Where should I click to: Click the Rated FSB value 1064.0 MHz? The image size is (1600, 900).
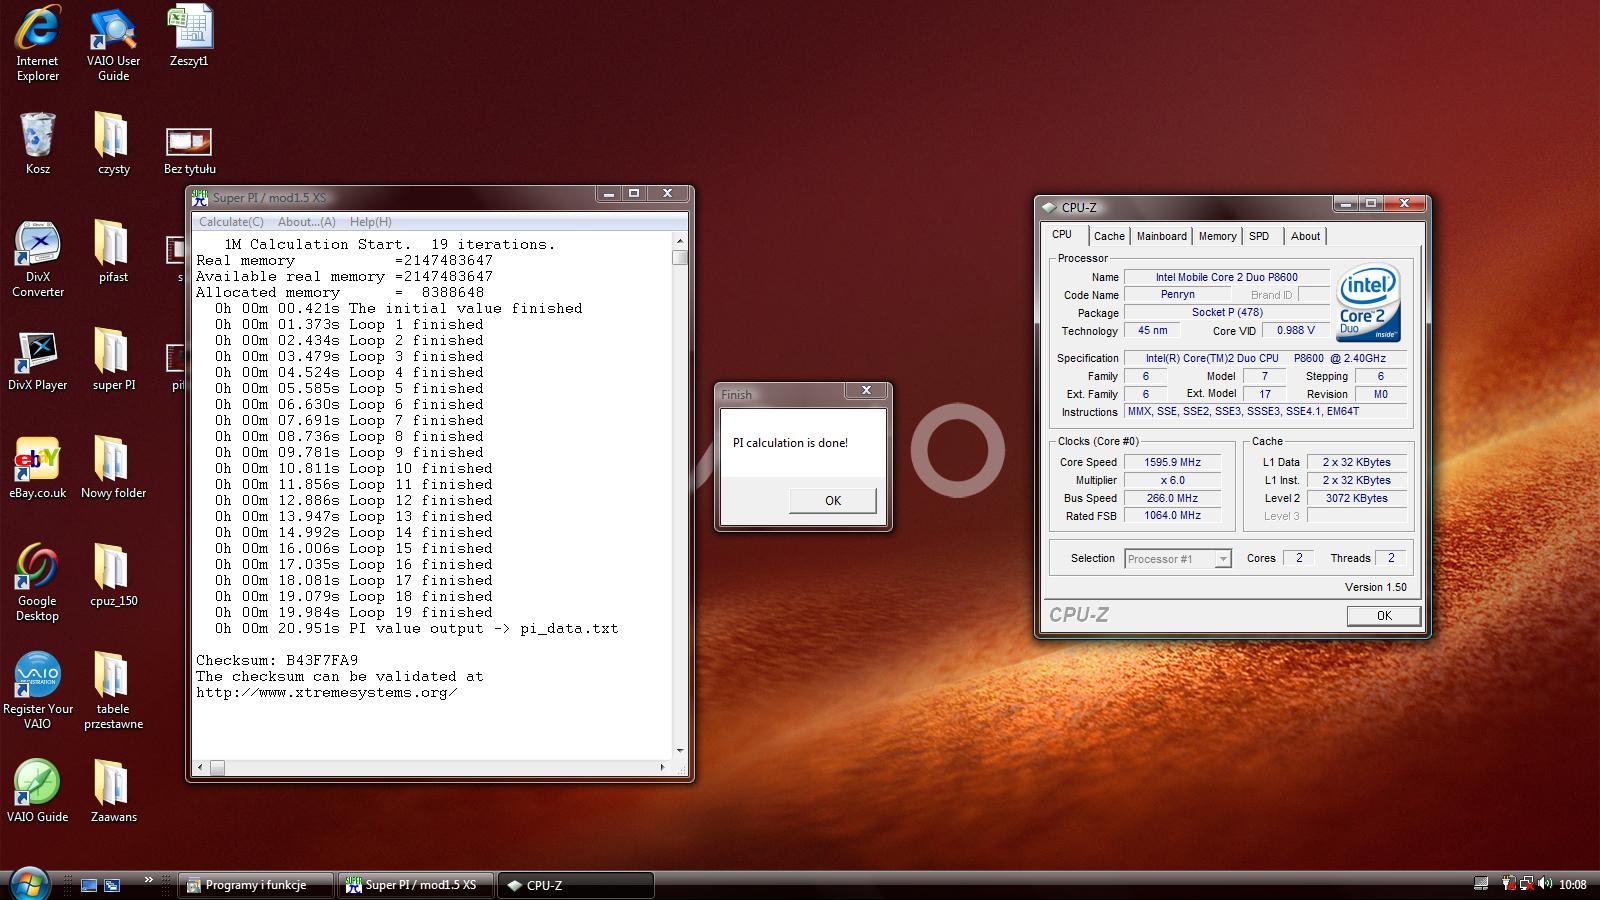(x=1172, y=516)
